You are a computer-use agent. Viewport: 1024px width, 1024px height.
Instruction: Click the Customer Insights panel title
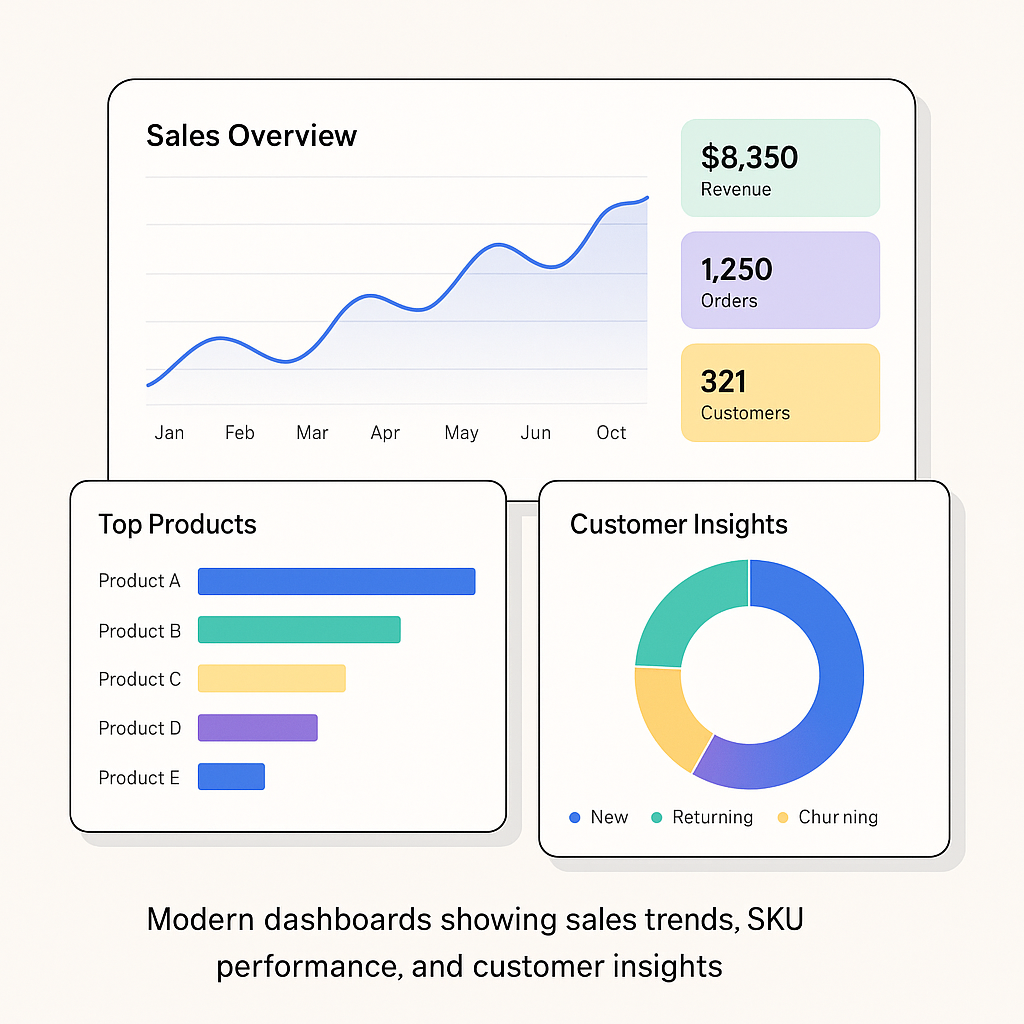click(x=678, y=525)
